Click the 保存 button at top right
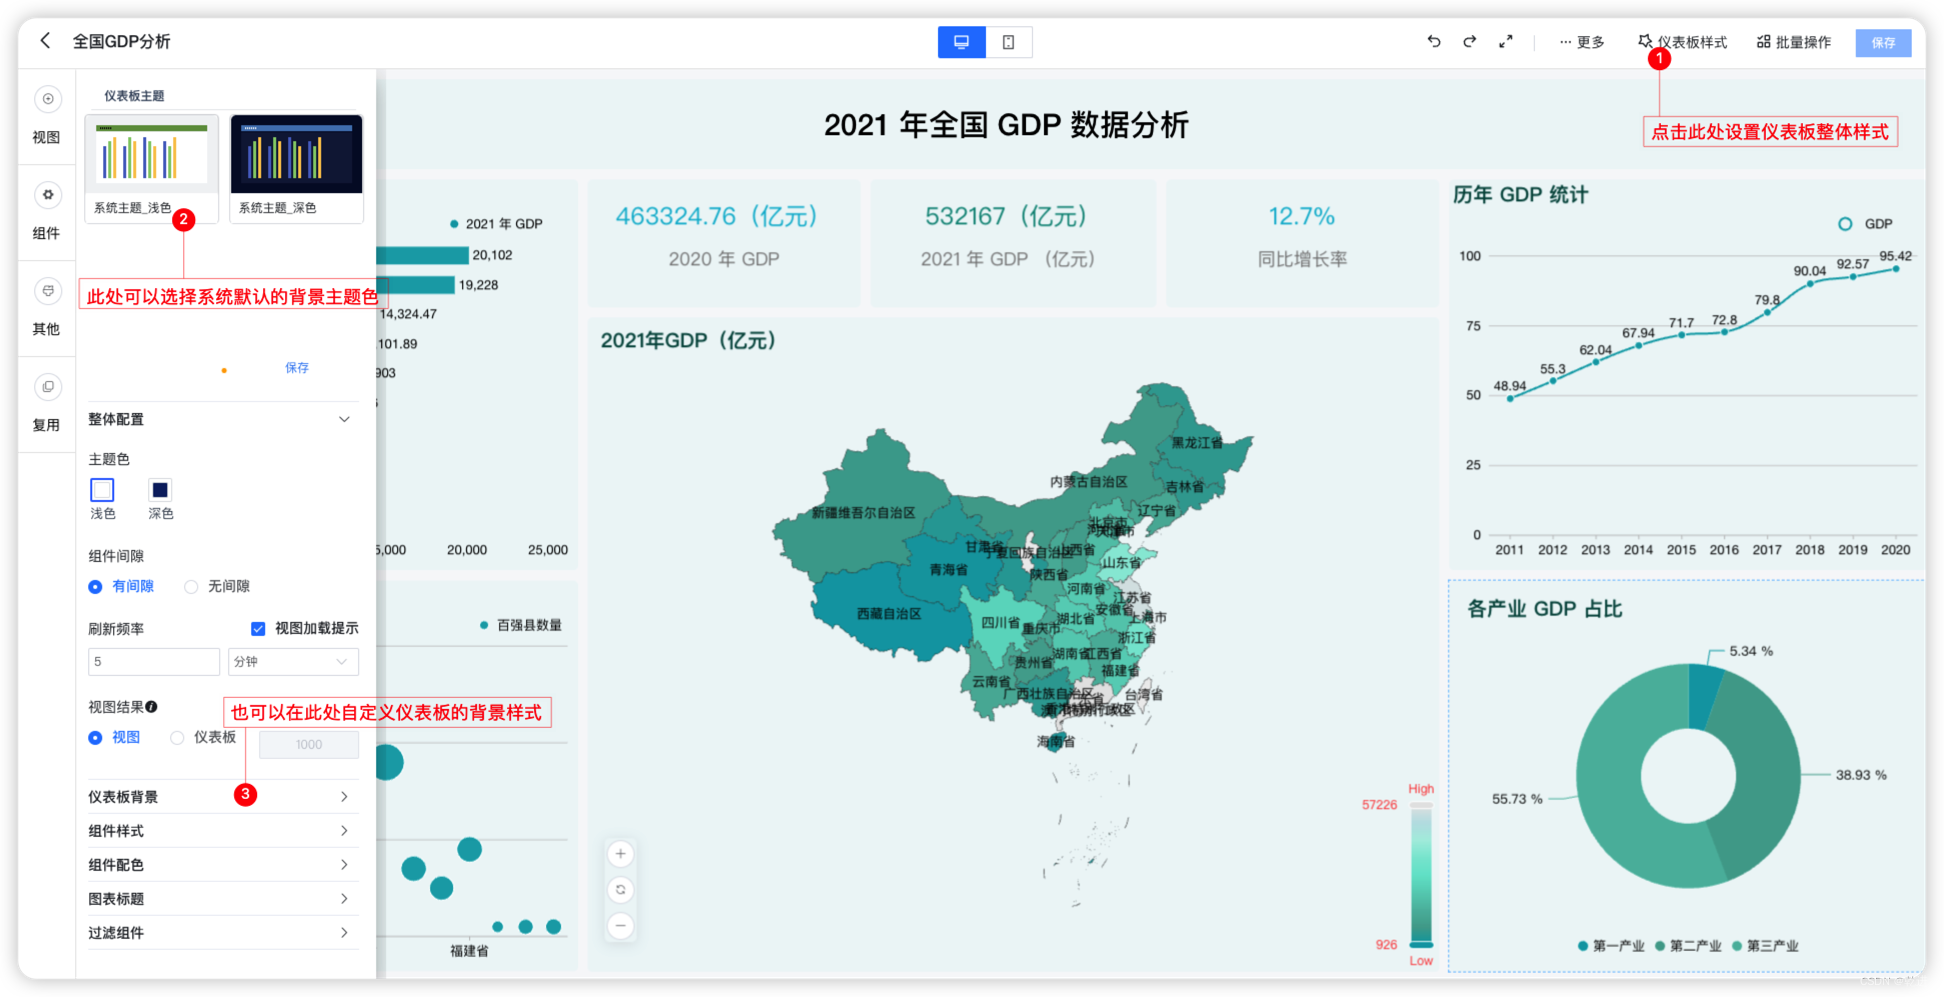The height and width of the screenshot is (997, 1944). [1883, 42]
